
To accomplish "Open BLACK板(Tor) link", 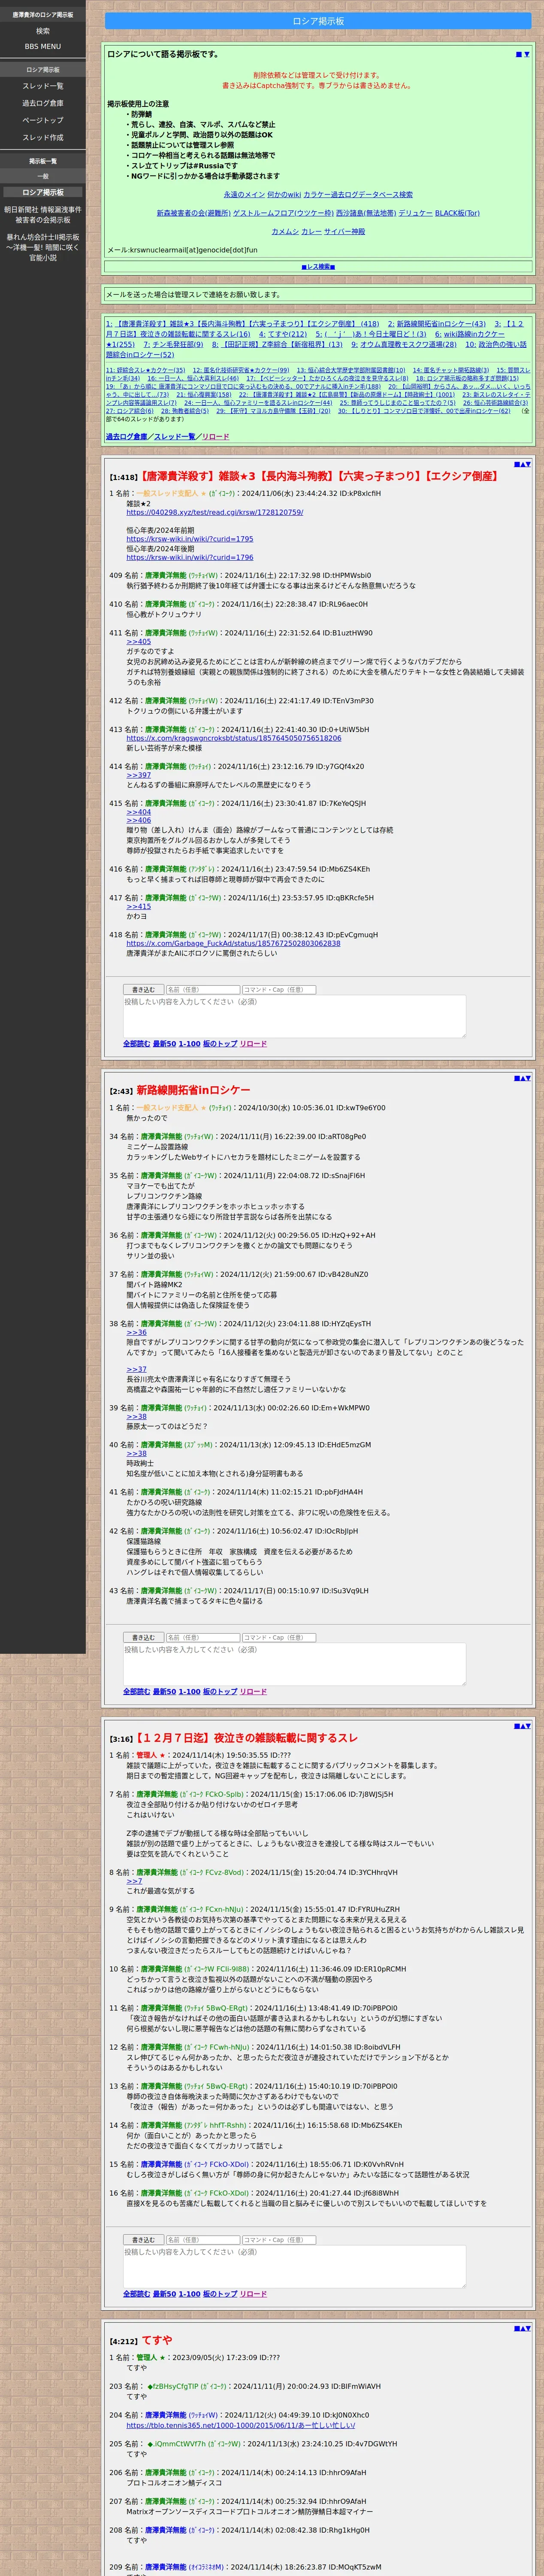I will coord(457,213).
